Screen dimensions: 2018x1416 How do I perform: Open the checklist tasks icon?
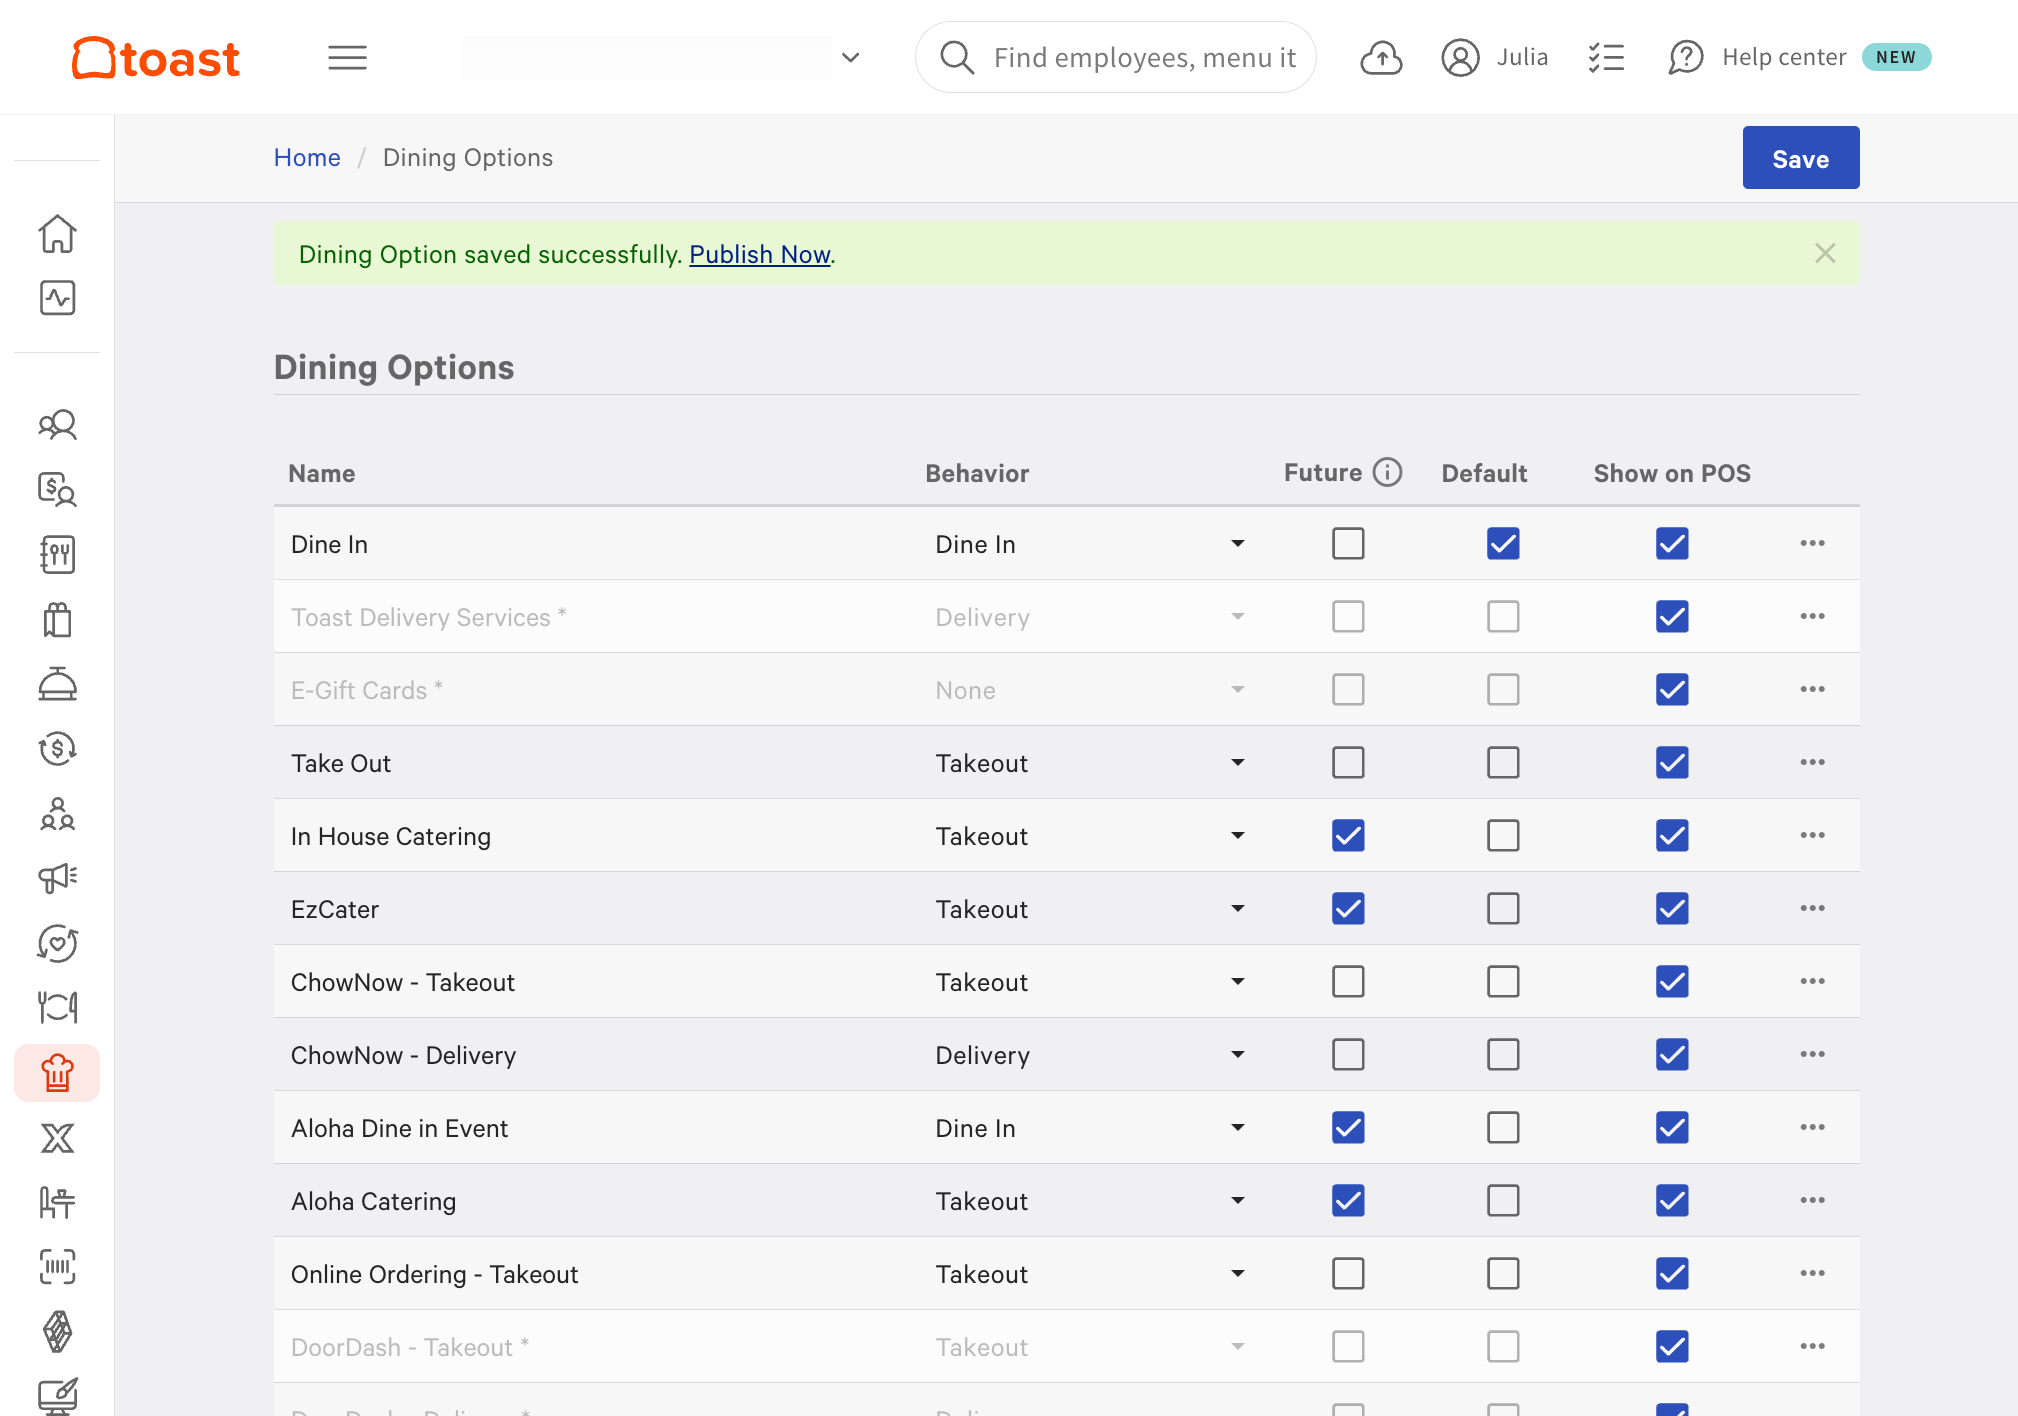coord(1606,58)
